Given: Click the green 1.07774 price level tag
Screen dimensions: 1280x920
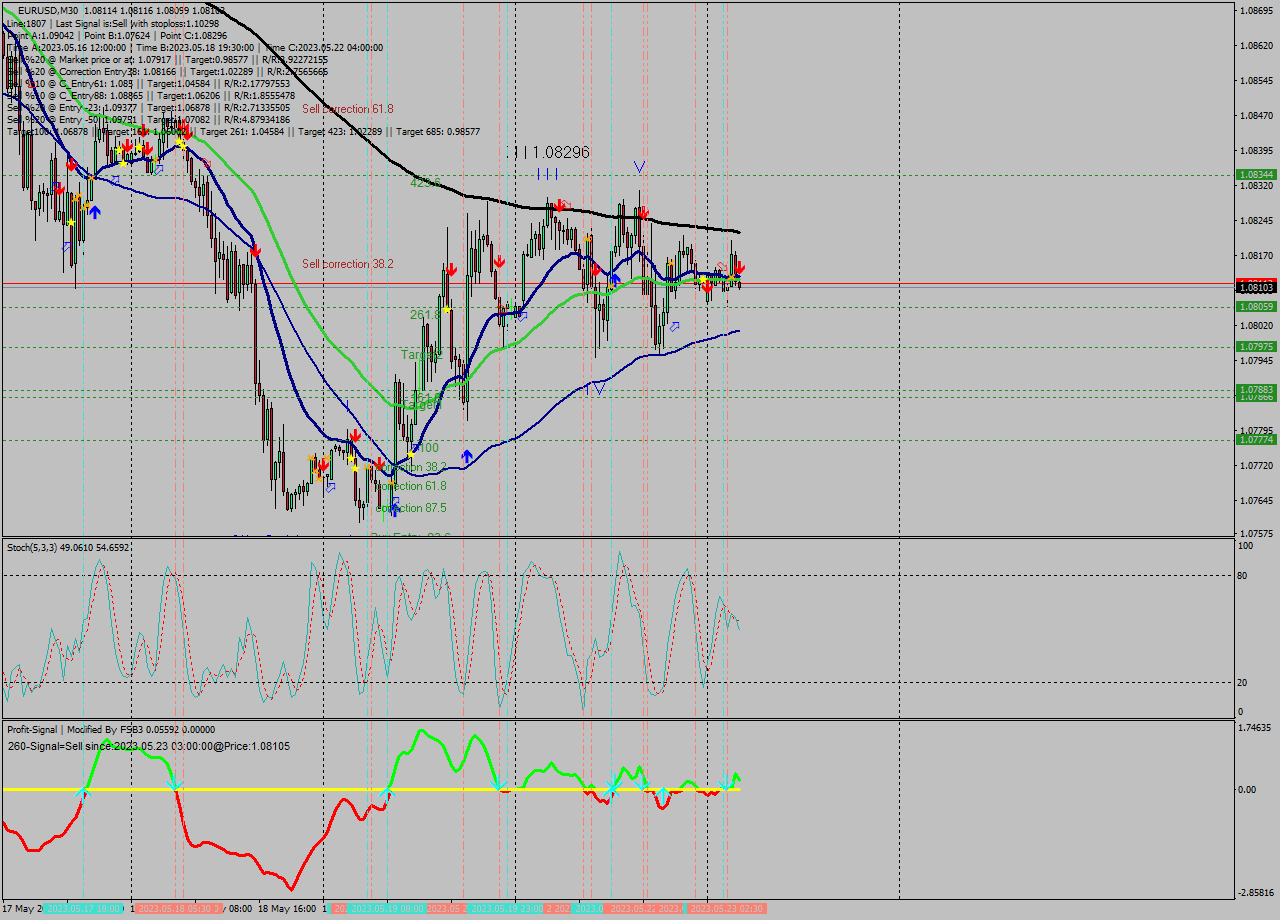Looking at the screenshot, I should (x=1256, y=440).
